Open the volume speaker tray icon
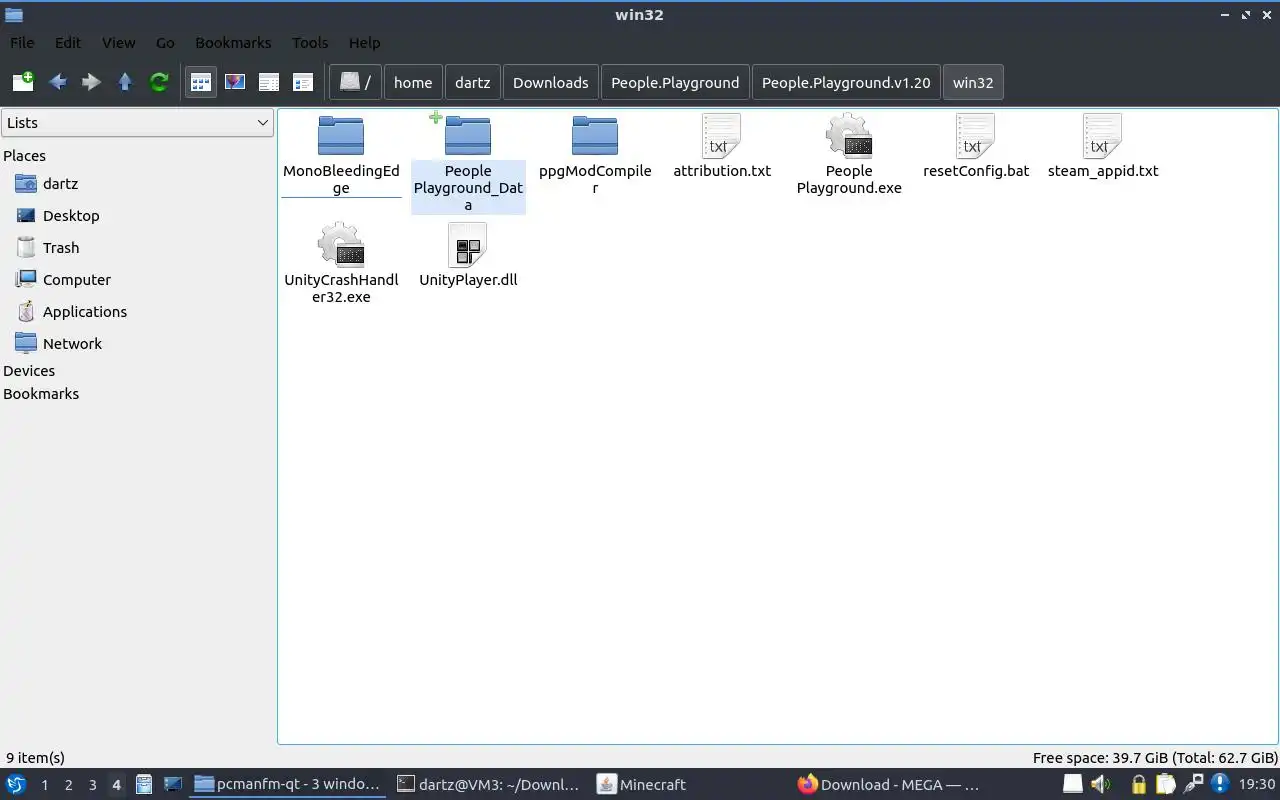This screenshot has width=1280, height=800. click(1101, 785)
